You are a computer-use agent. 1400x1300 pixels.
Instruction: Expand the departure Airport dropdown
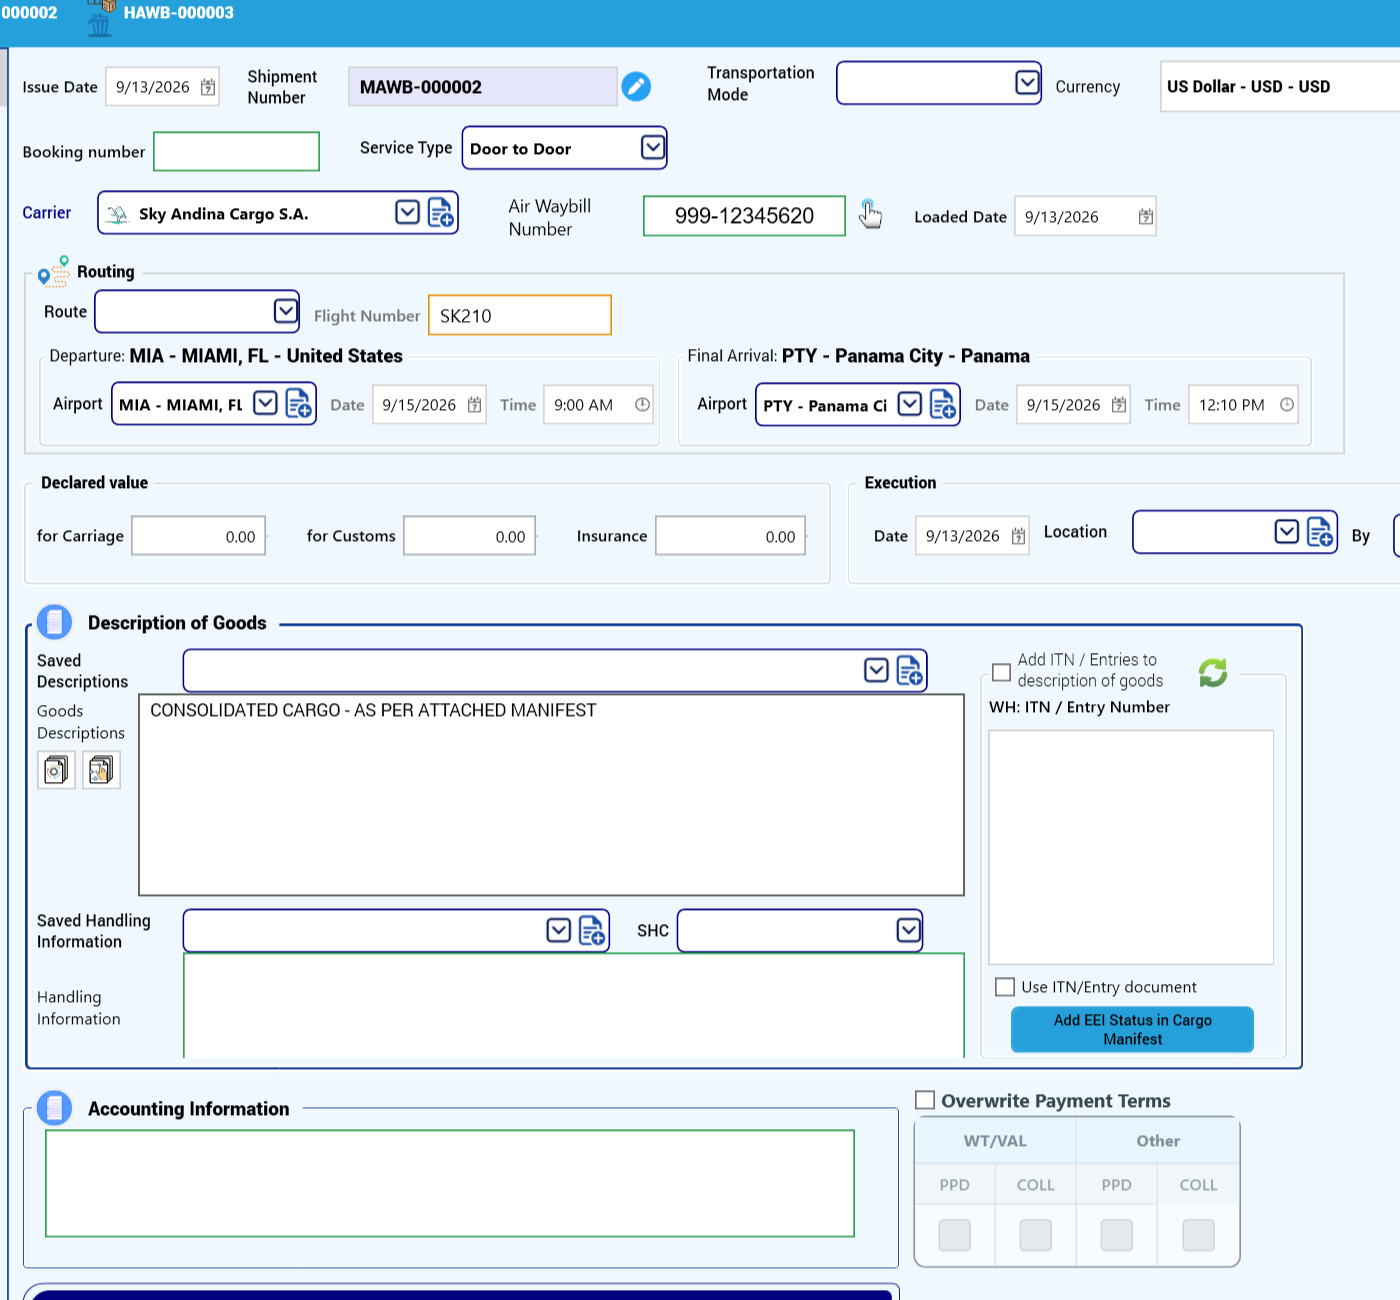coord(265,403)
